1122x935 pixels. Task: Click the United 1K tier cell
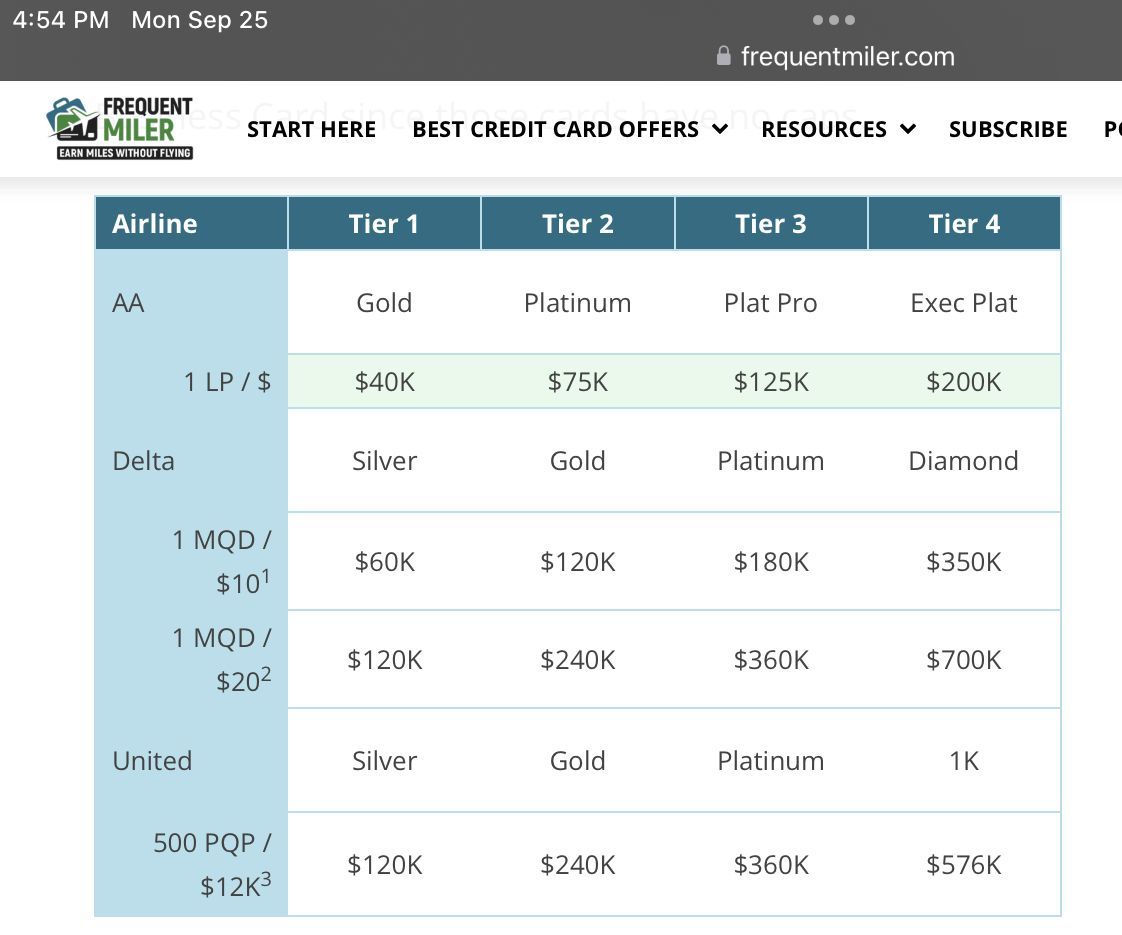click(964, 760)
